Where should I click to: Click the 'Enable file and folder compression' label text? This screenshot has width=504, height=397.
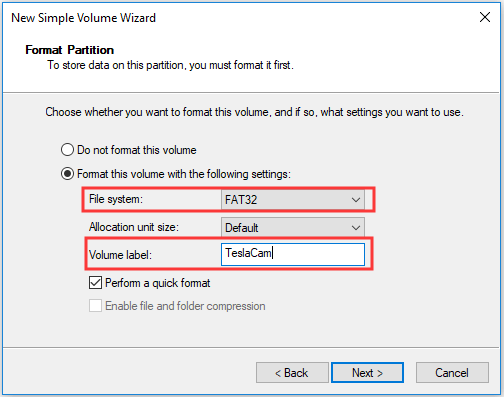(185, 306)
